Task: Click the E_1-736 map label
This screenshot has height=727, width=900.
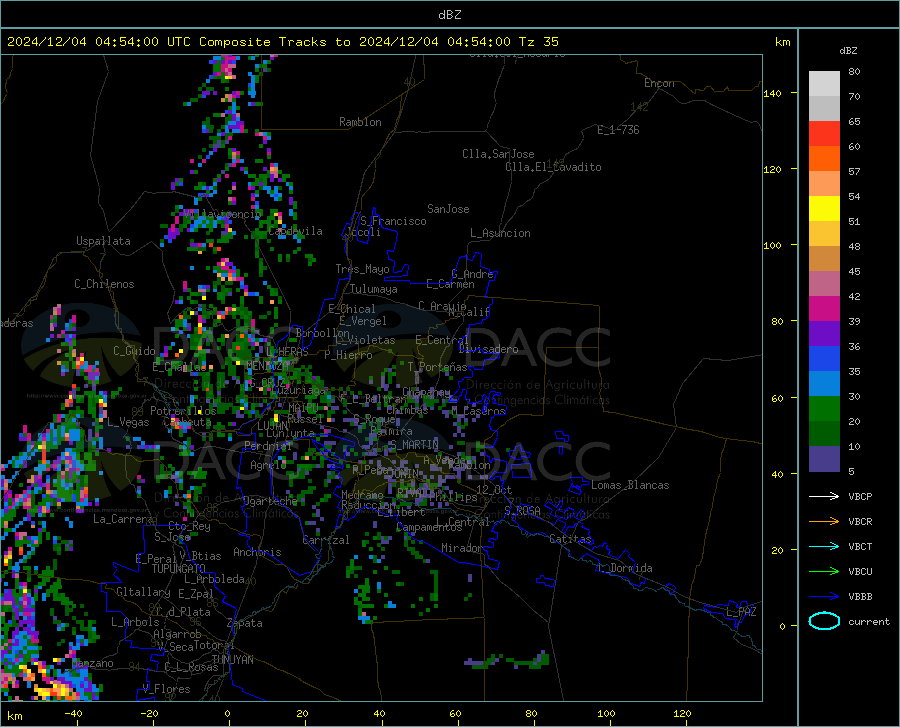Action: [x=618, y=130]
